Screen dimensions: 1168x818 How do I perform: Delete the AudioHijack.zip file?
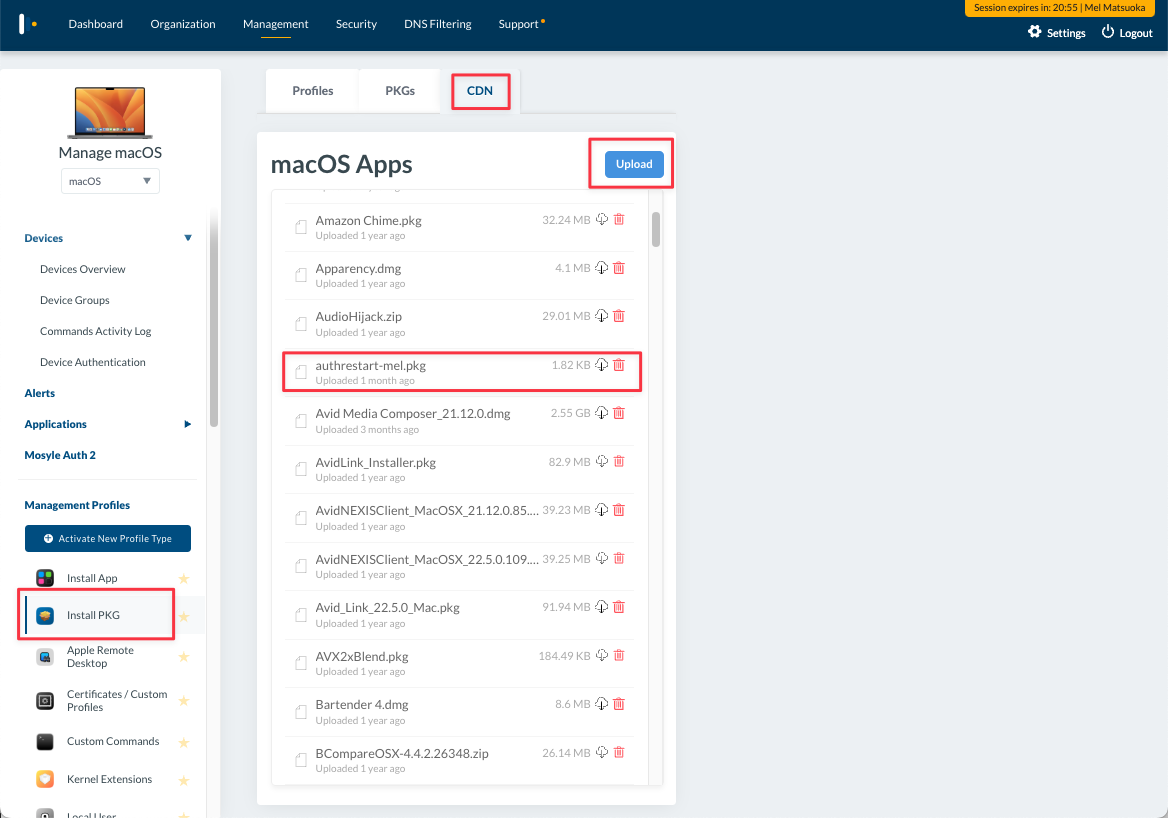pyautogui.click(x=619, y=316)
